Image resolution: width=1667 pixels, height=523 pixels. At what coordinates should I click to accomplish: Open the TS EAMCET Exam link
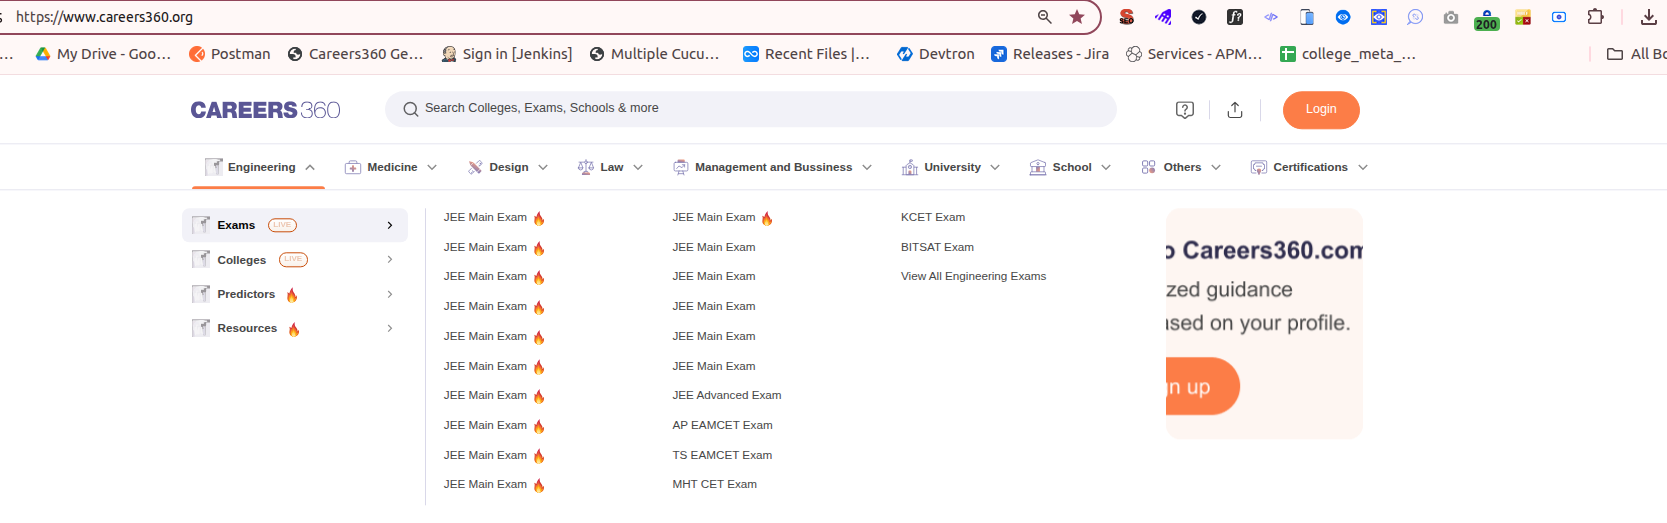[722, 455]
